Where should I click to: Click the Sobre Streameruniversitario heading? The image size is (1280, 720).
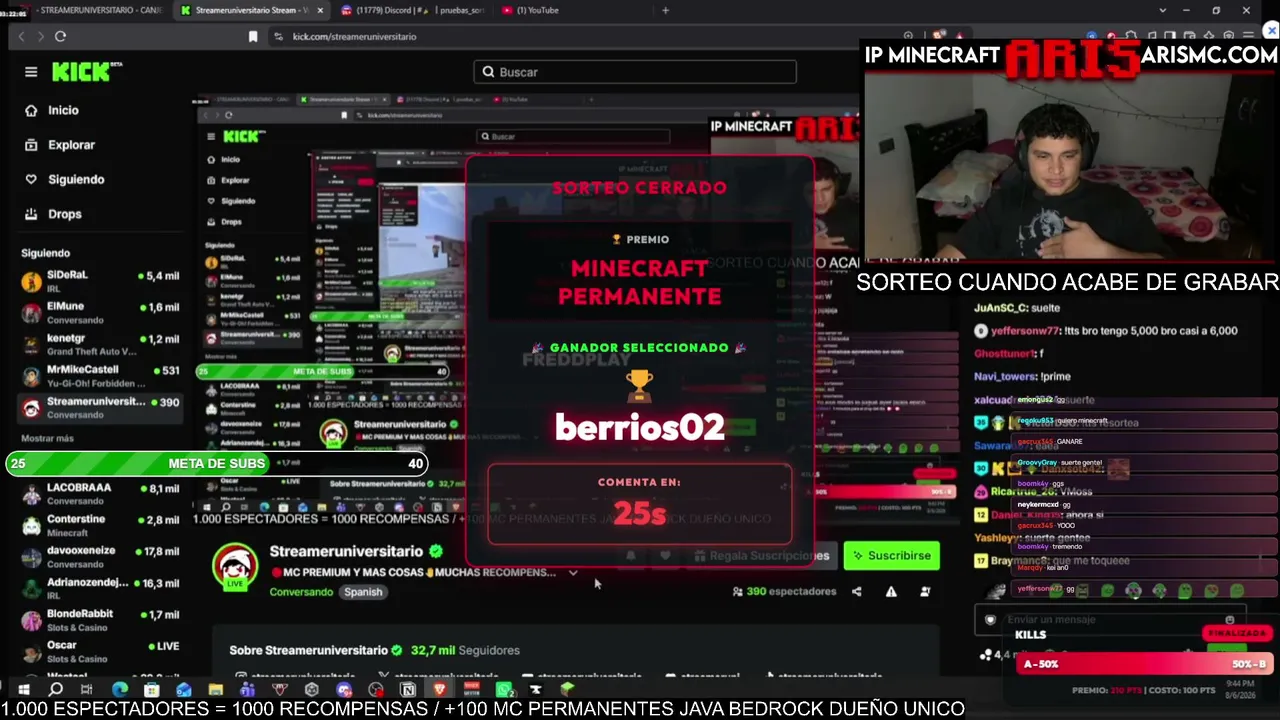pyautogui.click(x=309, y=650)
